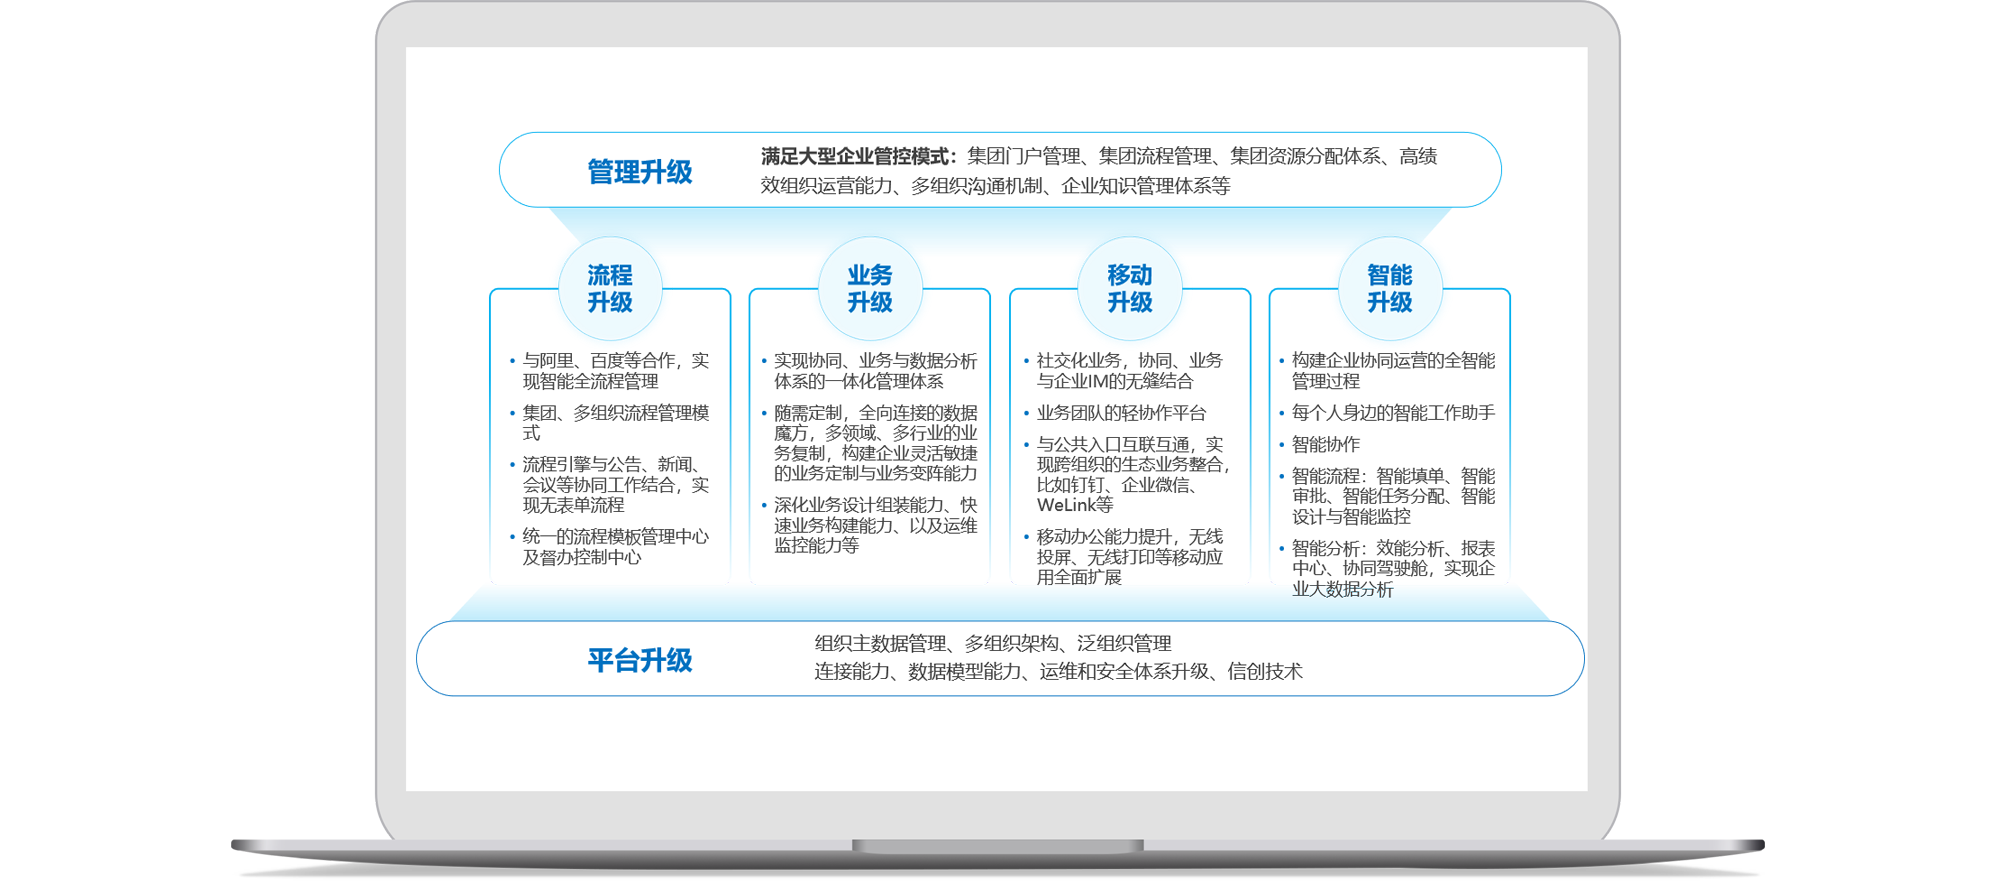Screen dimensions: 2000x881
Task: Click bold text 满足大型企业管控模式
Action: coord(858,156)
